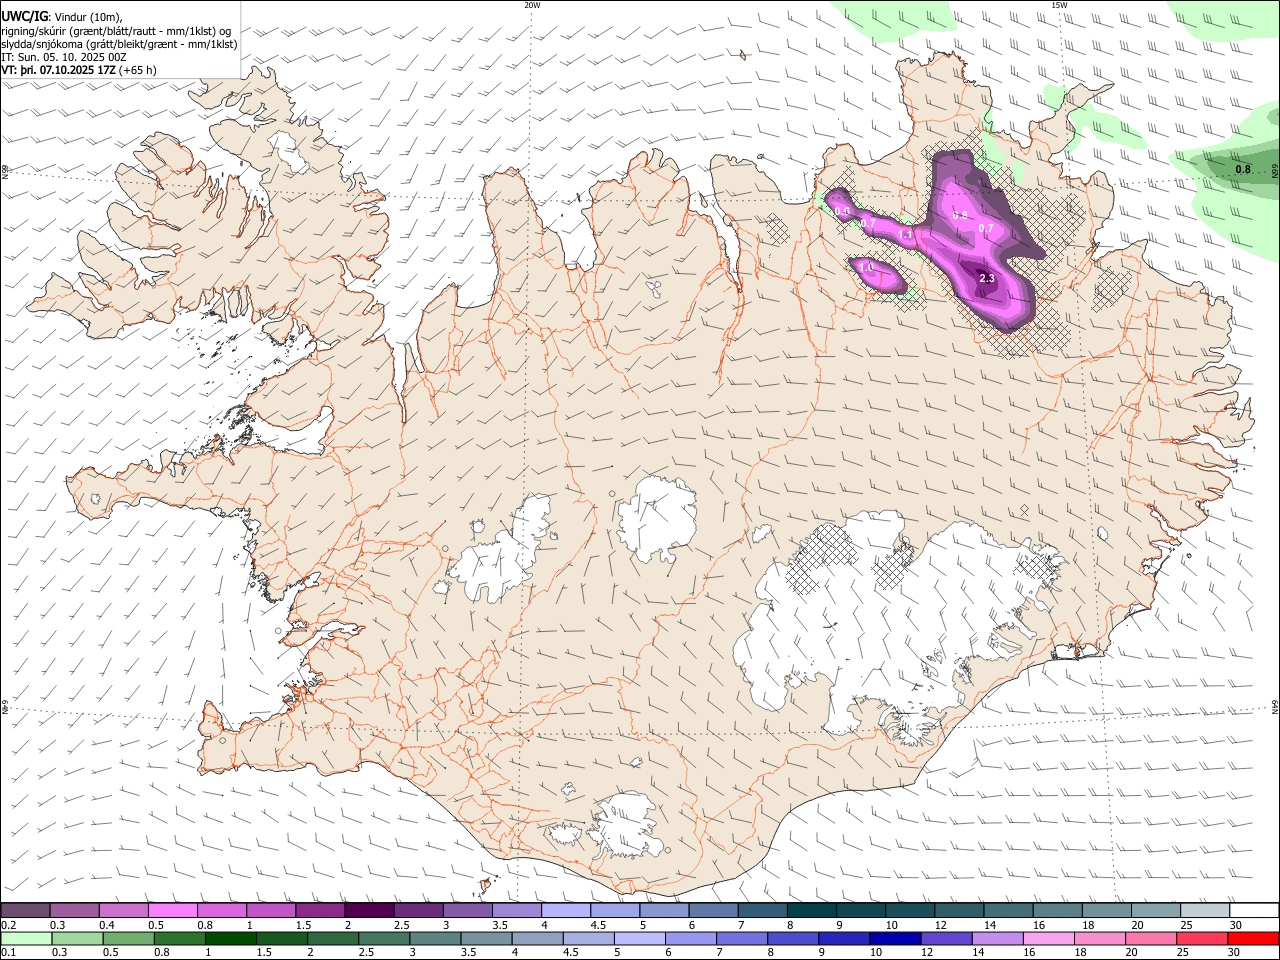Pick the lower scale 14–16 light violet swatch
Viewport: 1280px width, 960px height.
(996, 938)
